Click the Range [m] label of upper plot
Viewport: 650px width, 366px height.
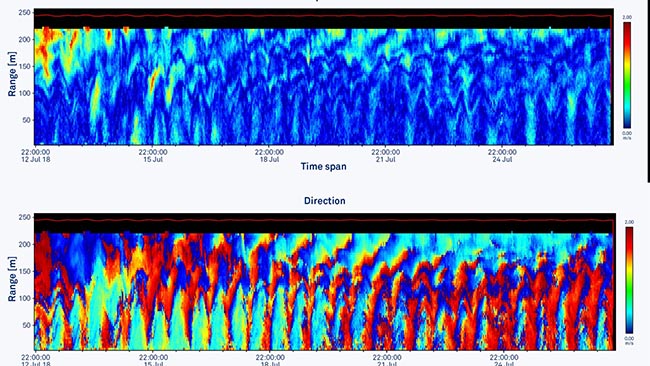[x=12, y=74]
